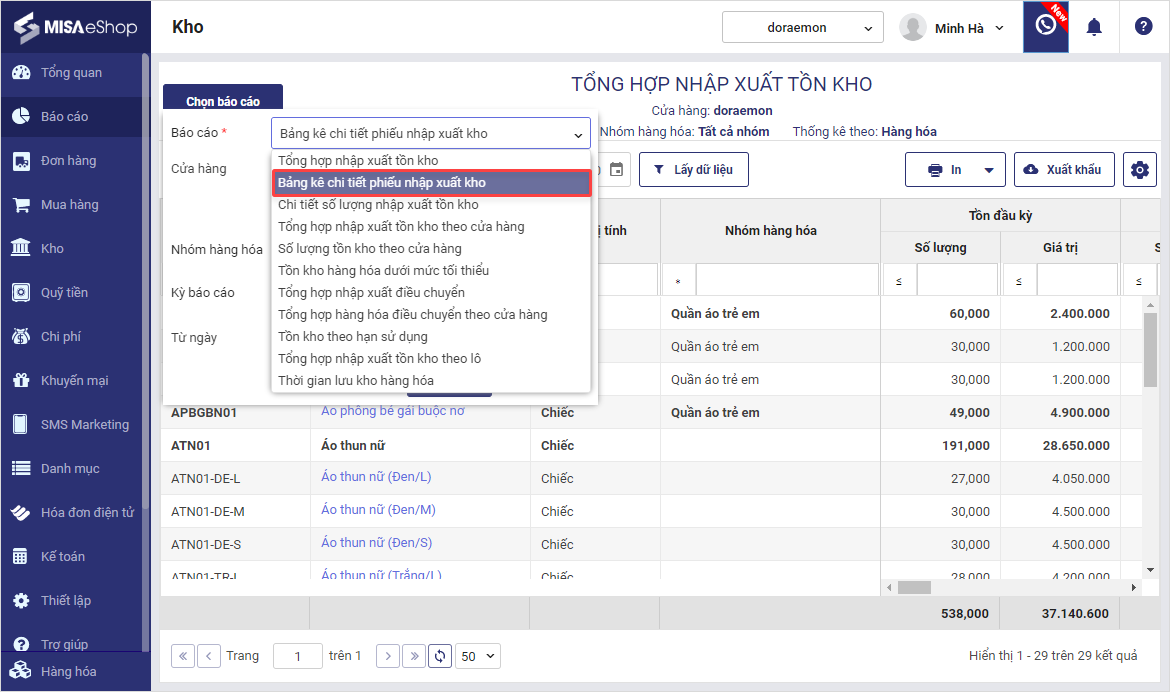Select 'Tồn kho theo hạn sử dụng' option
Image resolution: width=1170 pixels, height=692 pixels.
point(352,336)
